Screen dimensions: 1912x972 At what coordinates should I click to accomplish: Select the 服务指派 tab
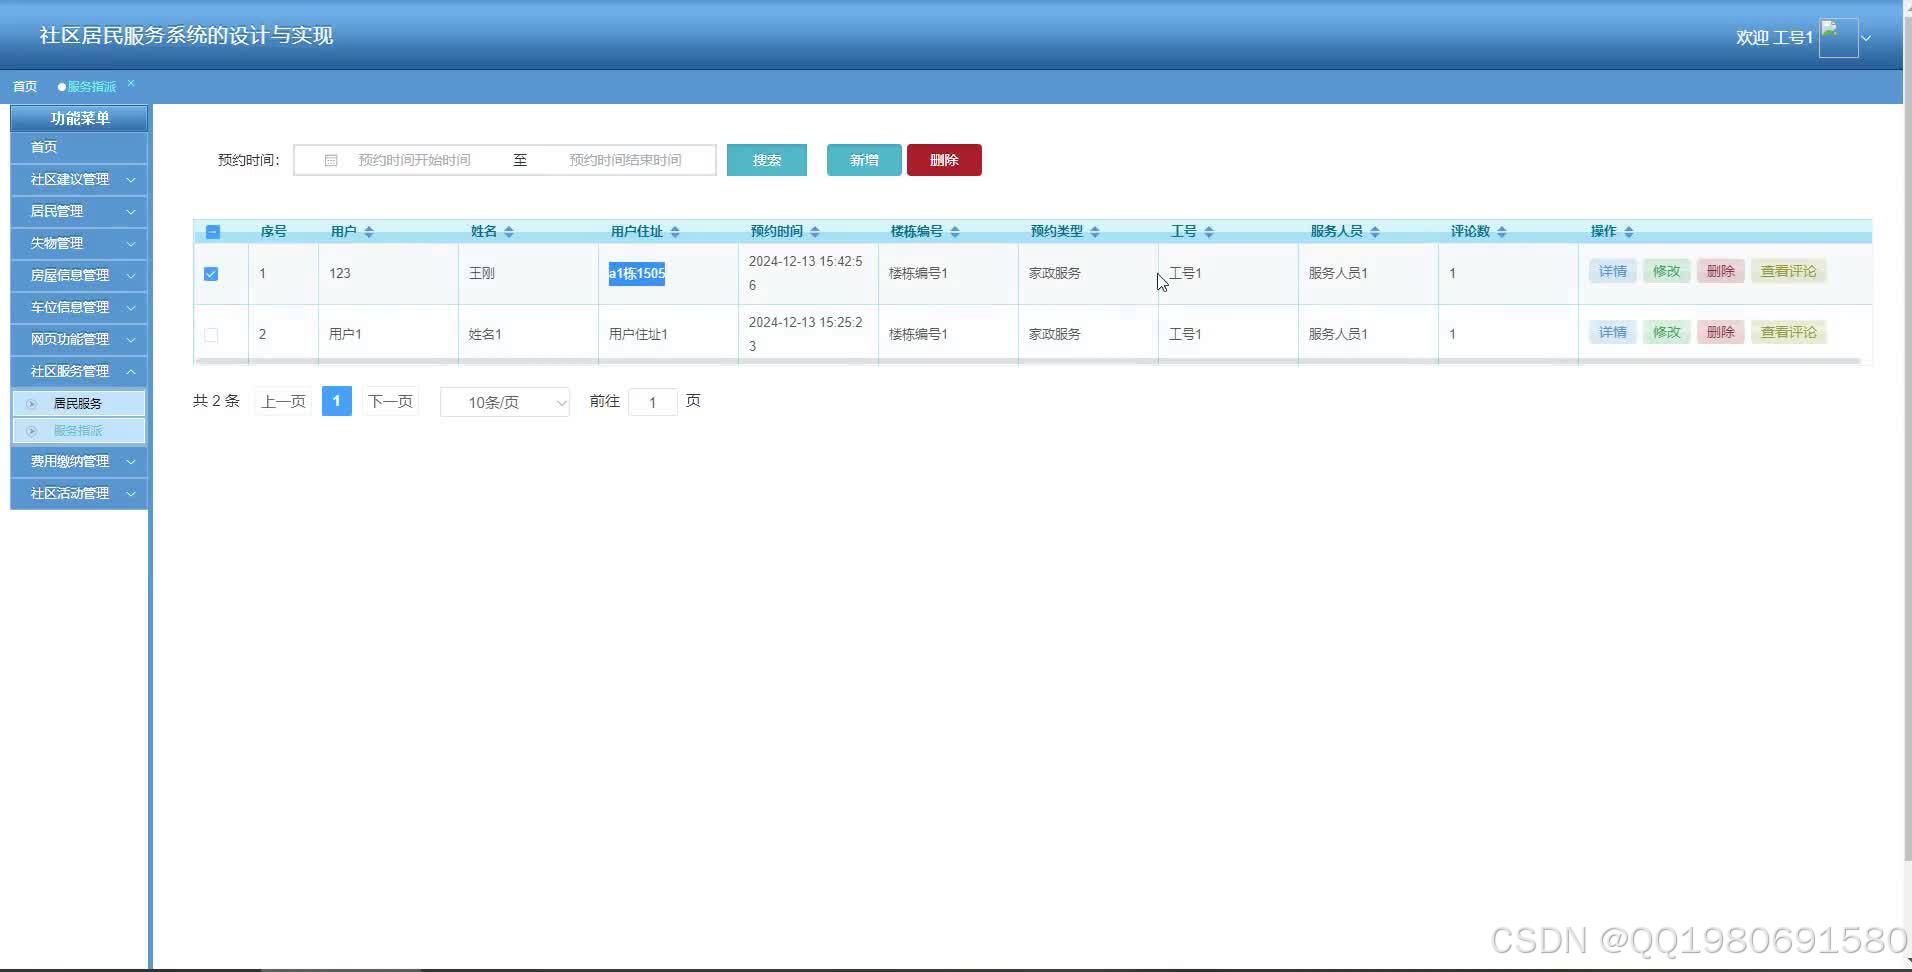coord(91,87)
